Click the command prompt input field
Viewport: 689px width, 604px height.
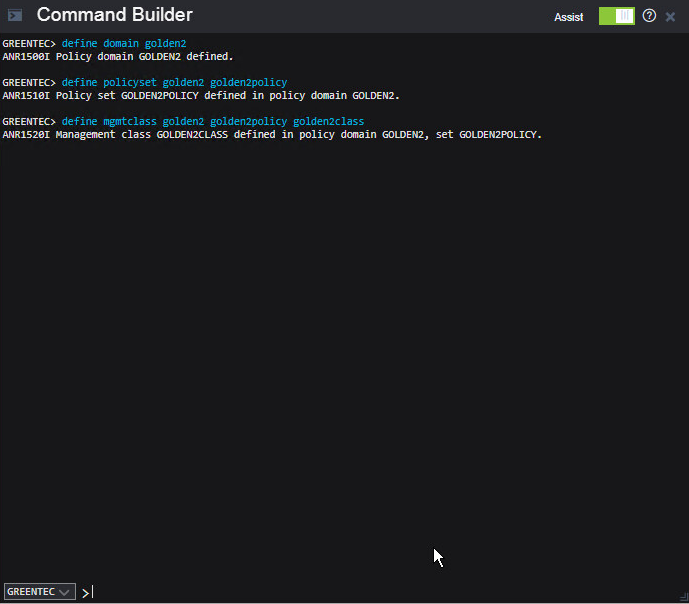(380, 591)
